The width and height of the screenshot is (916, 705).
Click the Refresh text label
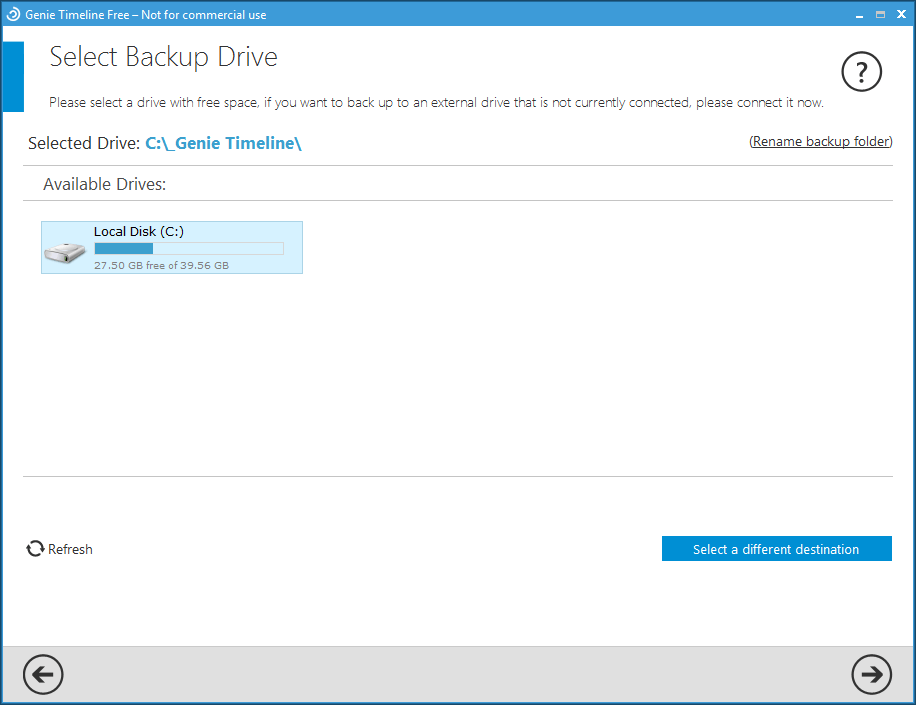(x=70, y=549)
